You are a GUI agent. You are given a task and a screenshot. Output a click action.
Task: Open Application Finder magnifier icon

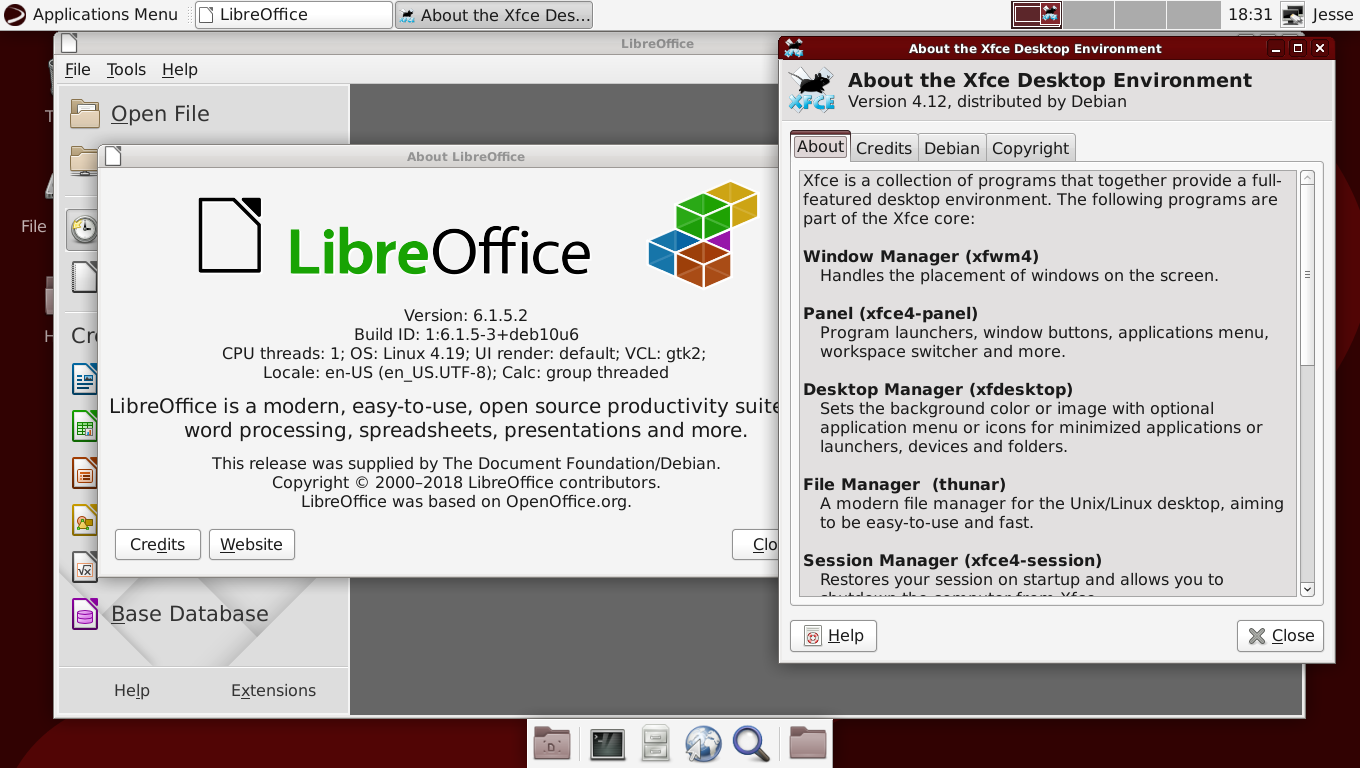[751, 744]
